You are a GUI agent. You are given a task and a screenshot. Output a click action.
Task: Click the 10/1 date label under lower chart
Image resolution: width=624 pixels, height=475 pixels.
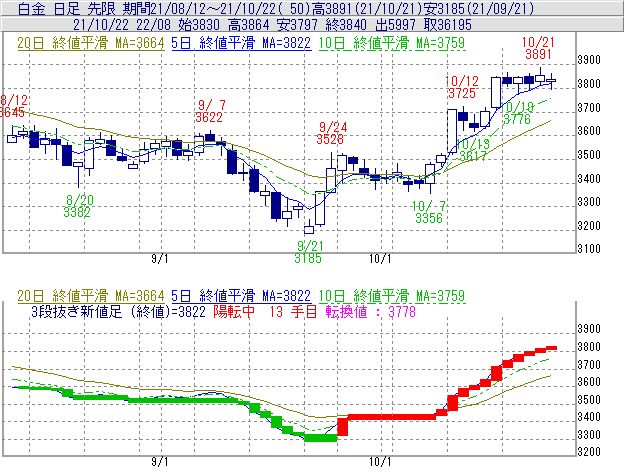380,462
